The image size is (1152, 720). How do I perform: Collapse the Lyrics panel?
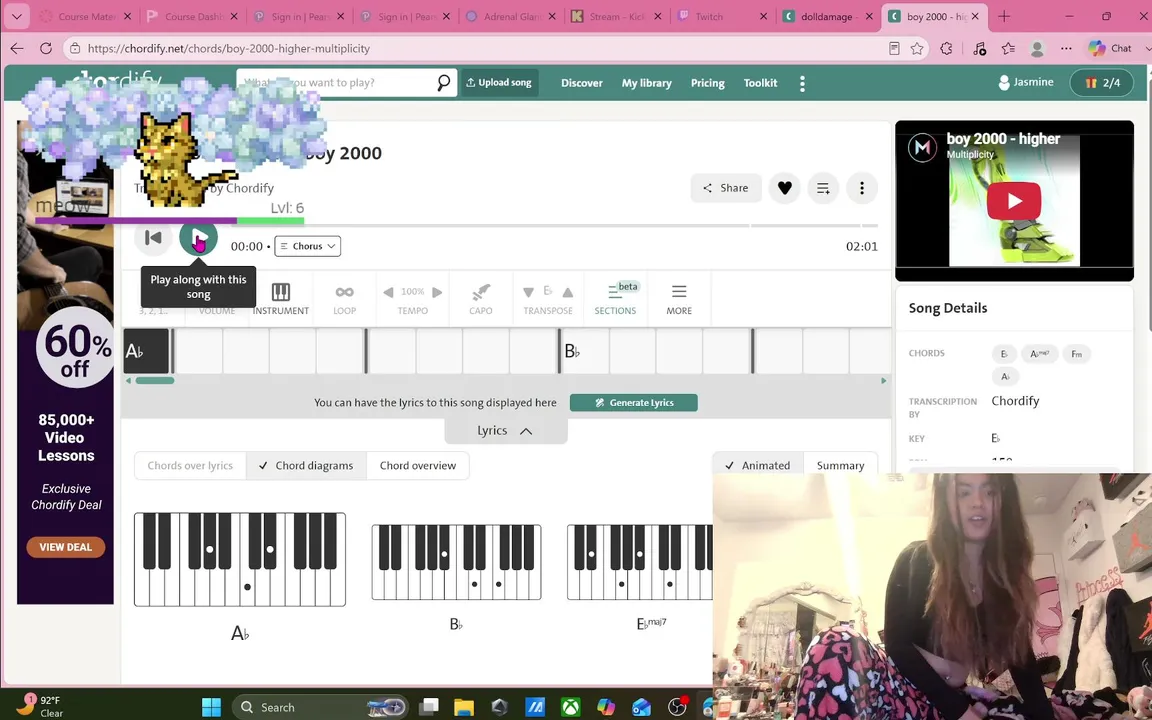click(x=505, y=431)
